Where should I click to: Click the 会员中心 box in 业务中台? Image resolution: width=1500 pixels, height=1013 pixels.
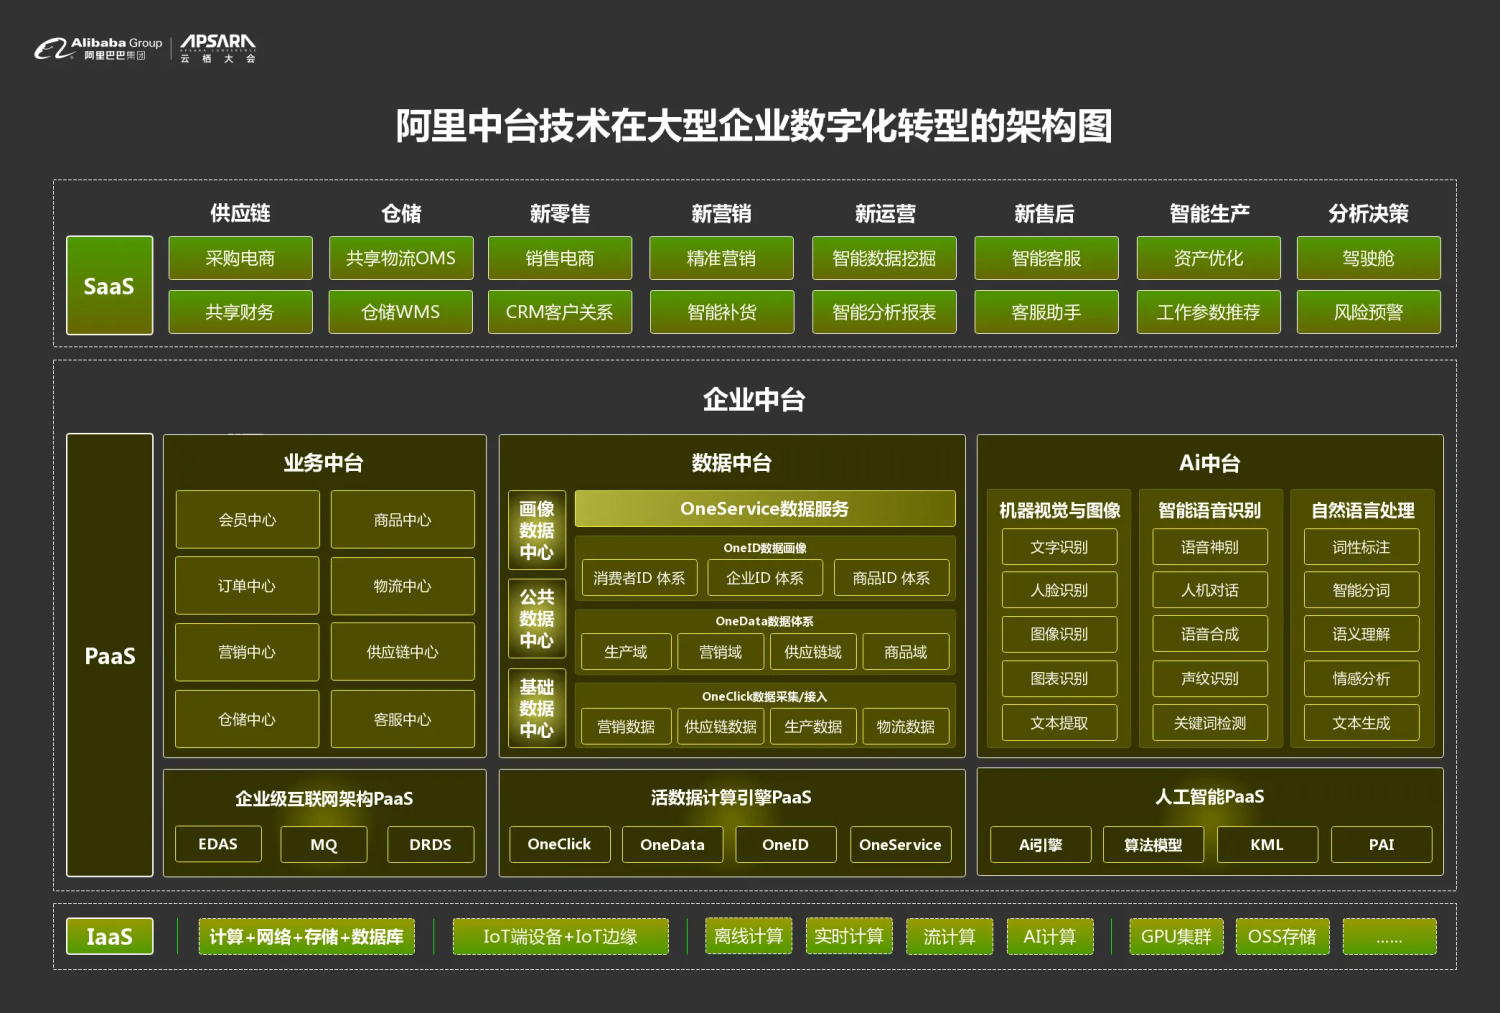coord(246,519)
